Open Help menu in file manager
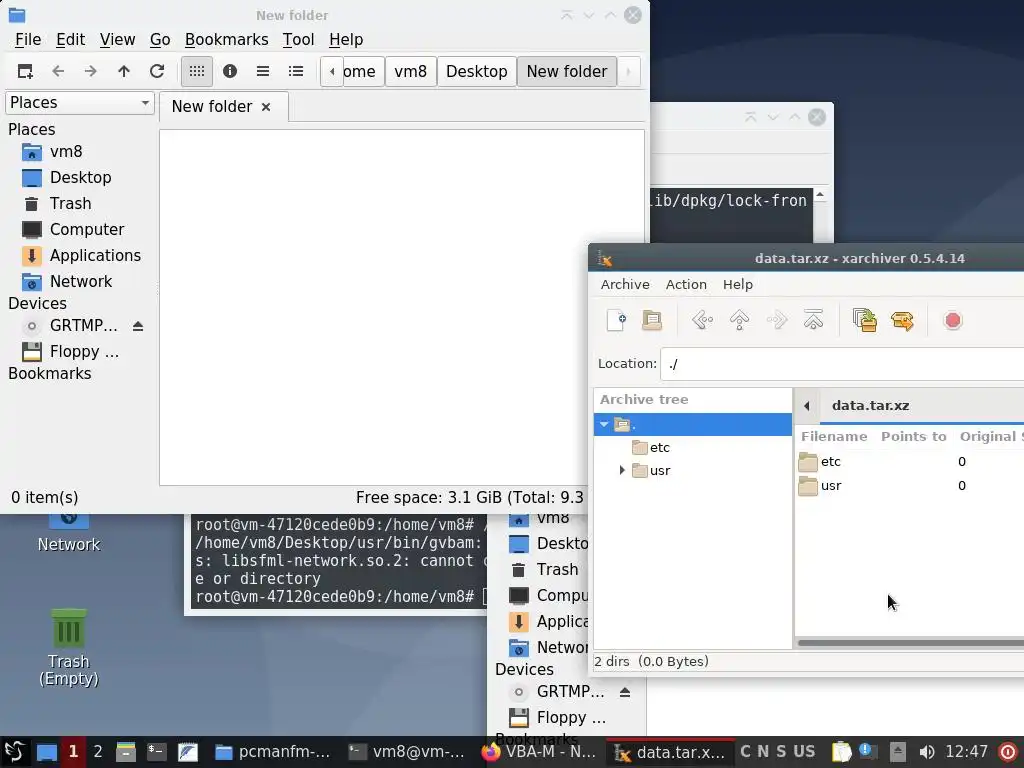 pyautogui.click(x=346, y=40)
